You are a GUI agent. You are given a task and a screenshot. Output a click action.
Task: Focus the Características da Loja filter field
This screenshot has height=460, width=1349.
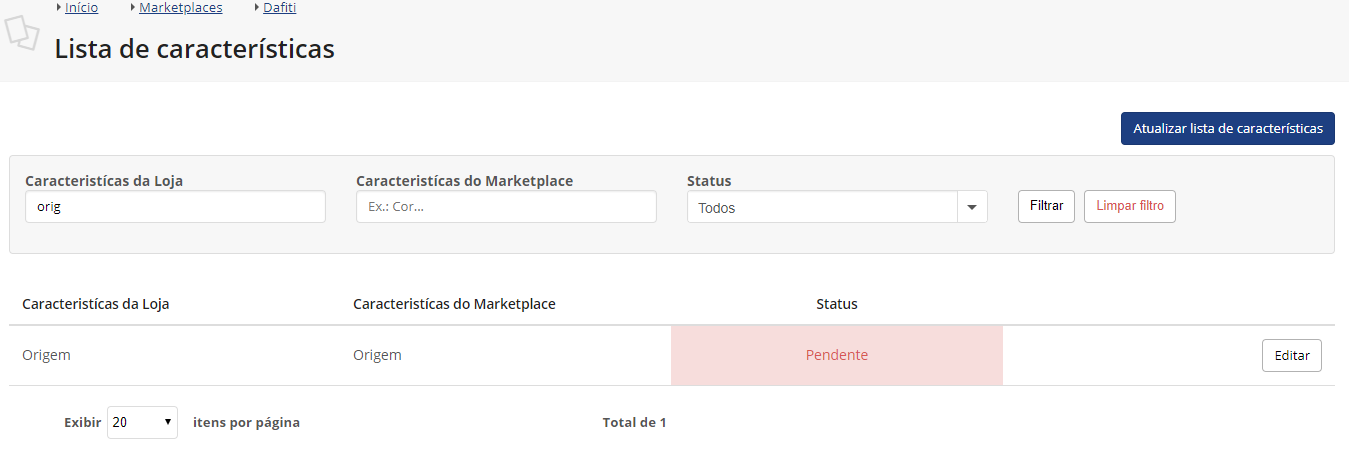point(175,207)
